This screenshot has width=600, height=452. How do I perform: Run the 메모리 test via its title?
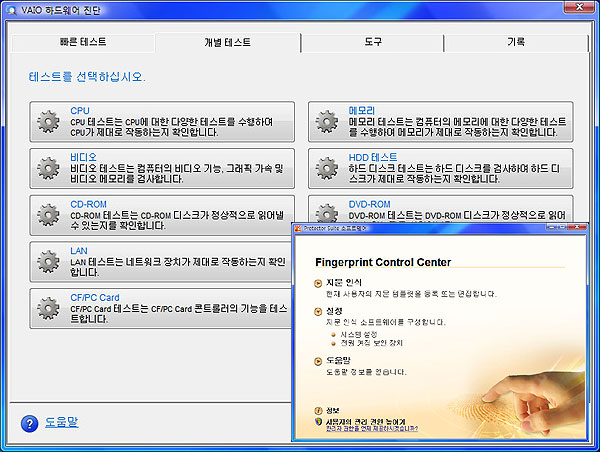coord(362,111)
